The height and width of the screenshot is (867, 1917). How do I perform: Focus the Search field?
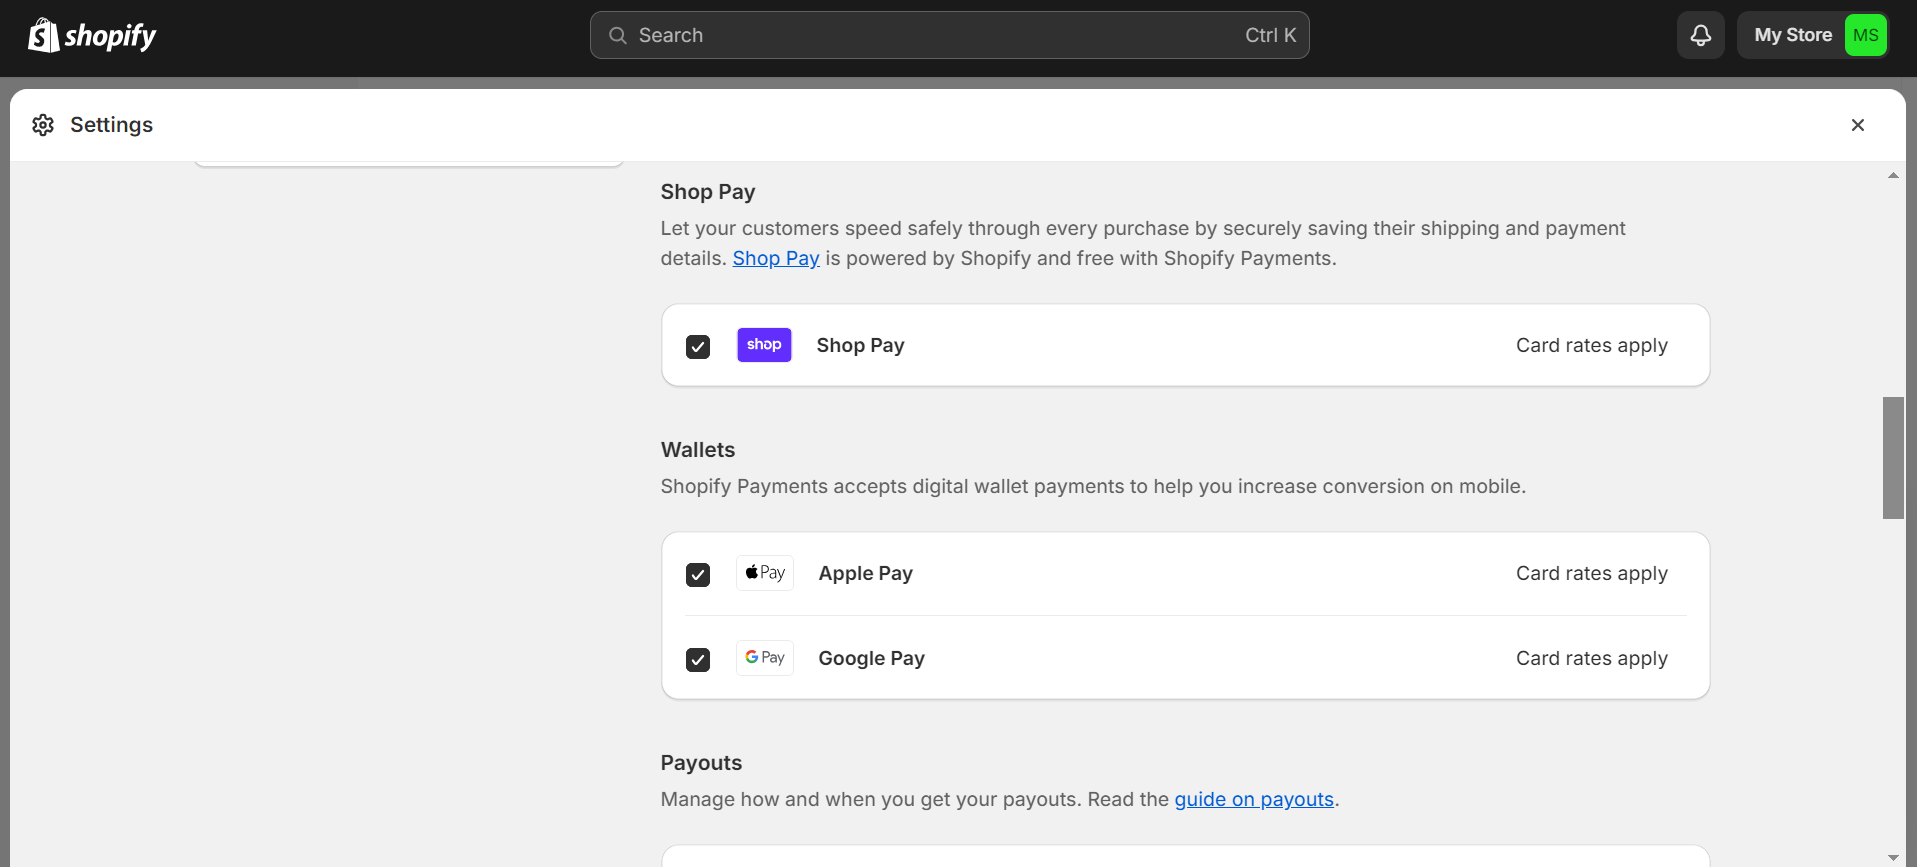949,35
